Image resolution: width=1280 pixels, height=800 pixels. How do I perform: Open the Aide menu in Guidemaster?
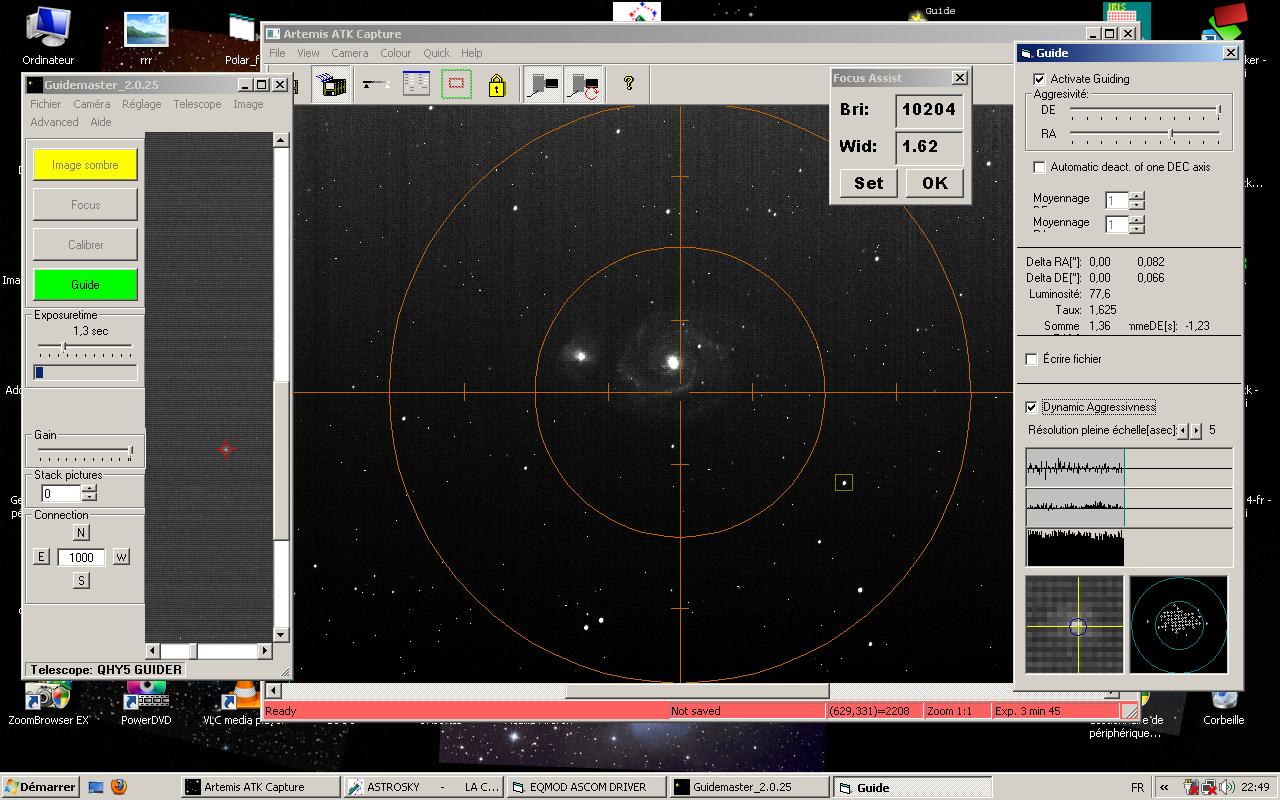tap(101, 122)
